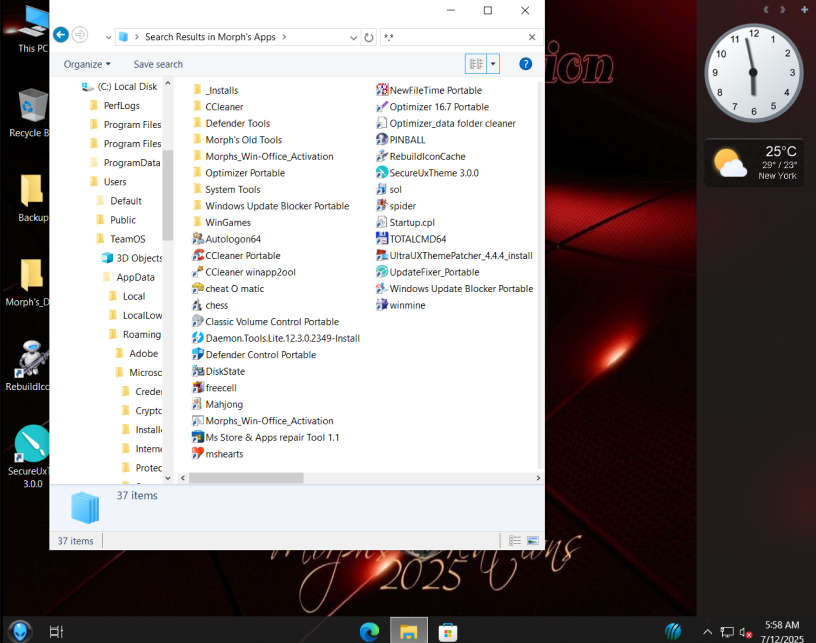Select the PINBALL game icon

pyautogui.click(x=401, y=139)
